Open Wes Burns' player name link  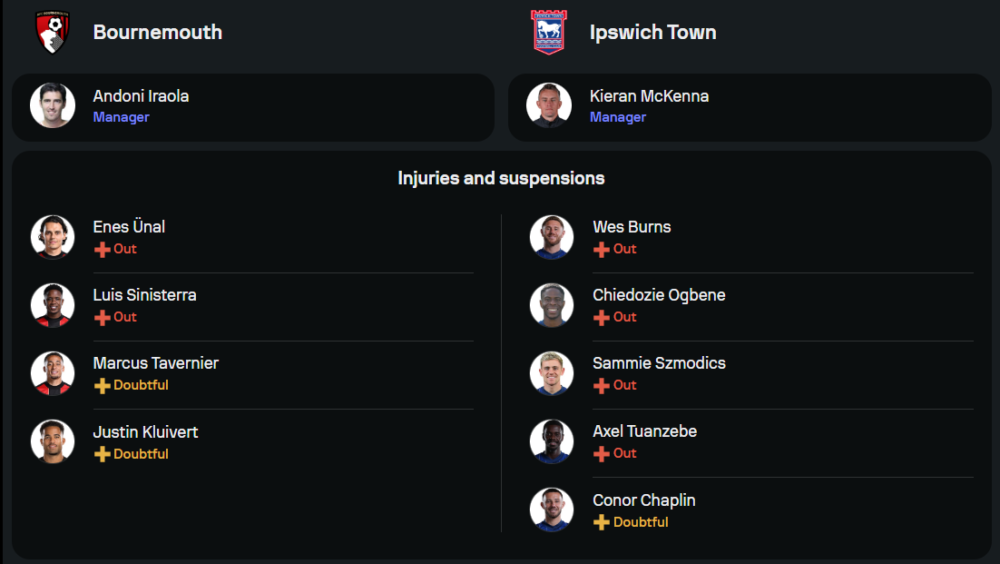[x=631, y=227]
